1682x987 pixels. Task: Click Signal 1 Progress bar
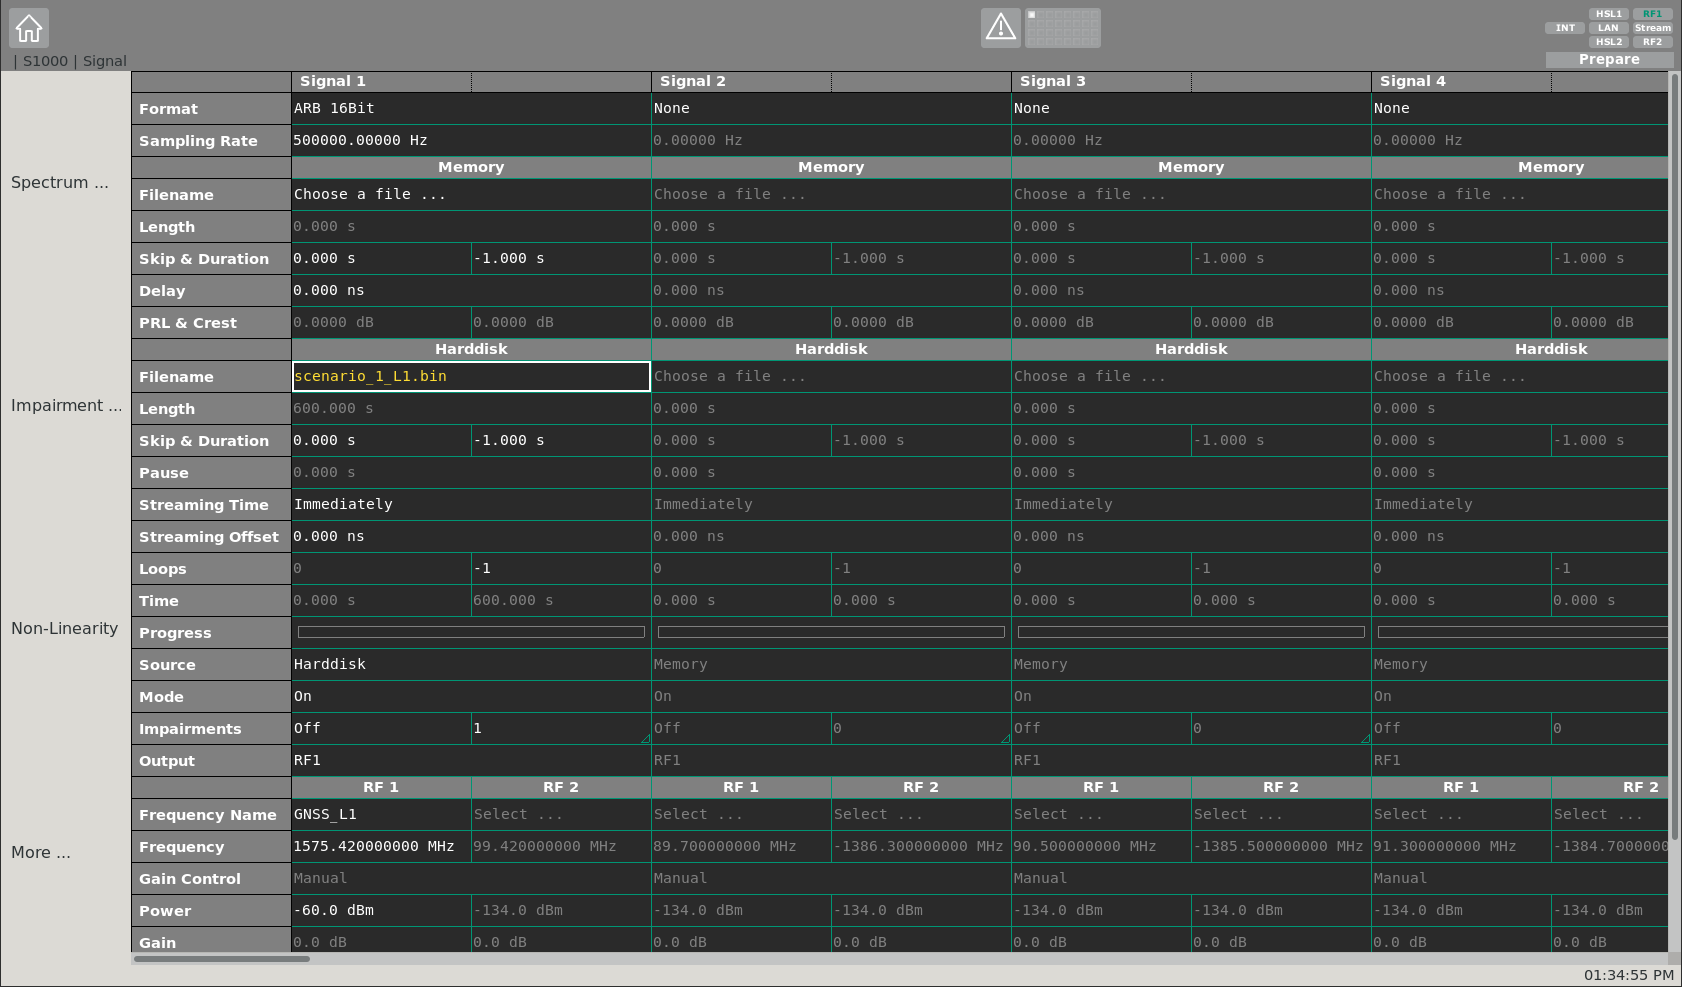point(470,632)
